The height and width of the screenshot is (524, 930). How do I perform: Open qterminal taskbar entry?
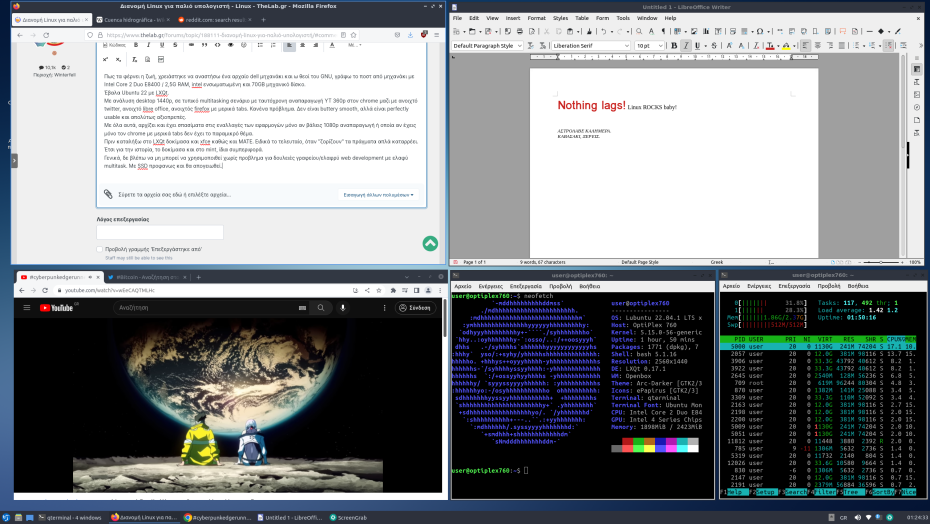pyautogui.click(x=70, y=517)
